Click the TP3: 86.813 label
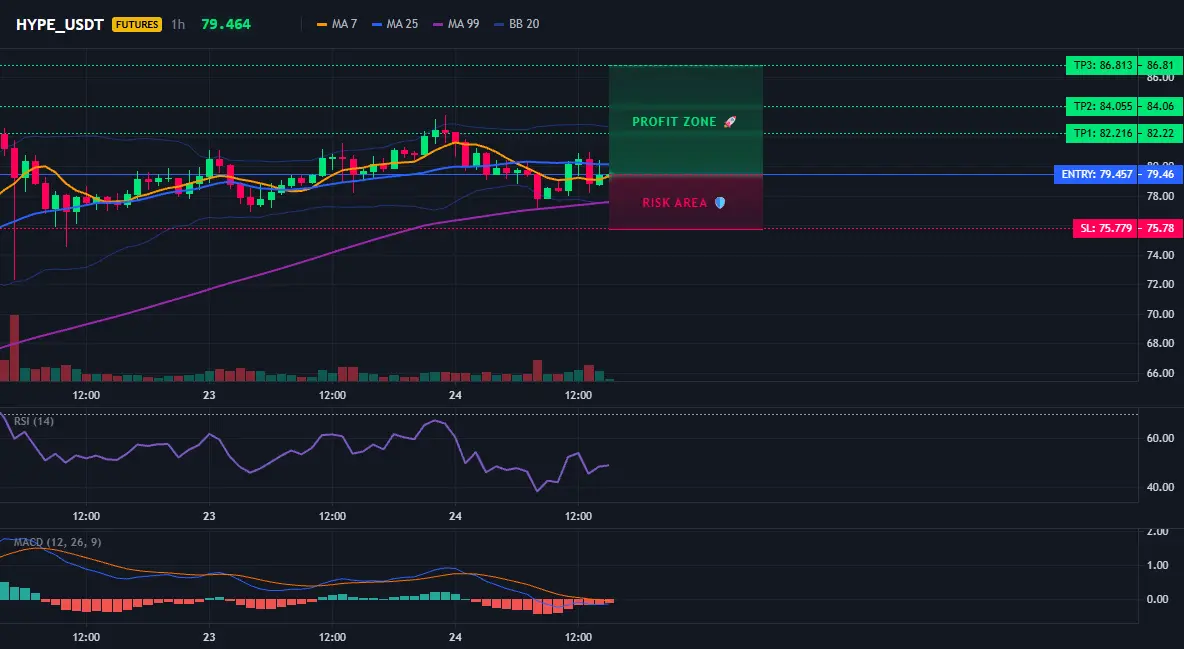1184x649 pixels. [x=1102, y=66]
